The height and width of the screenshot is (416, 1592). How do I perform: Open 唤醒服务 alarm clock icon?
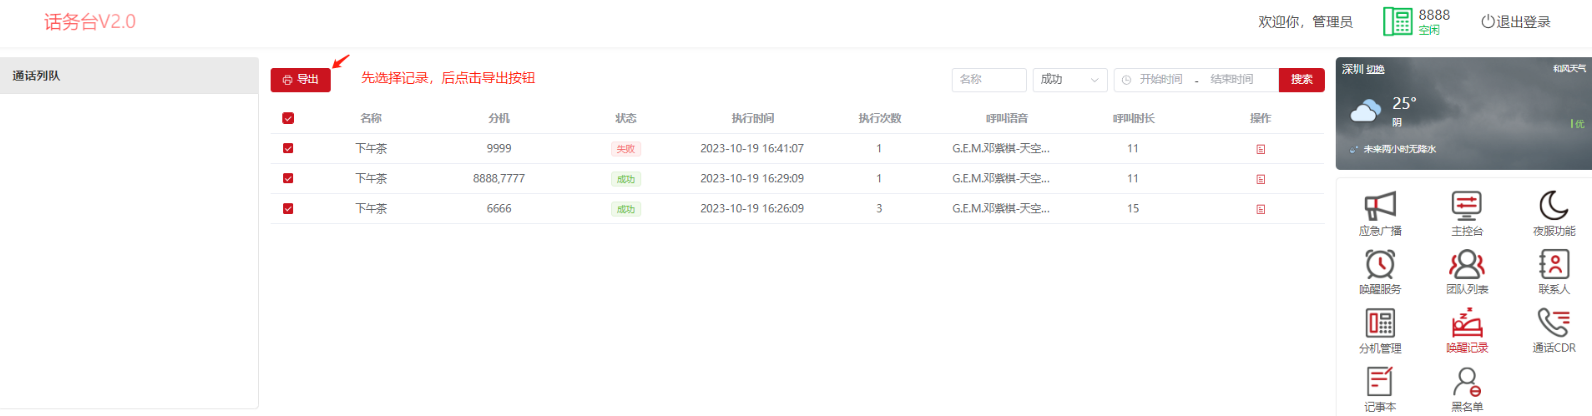1380,265
